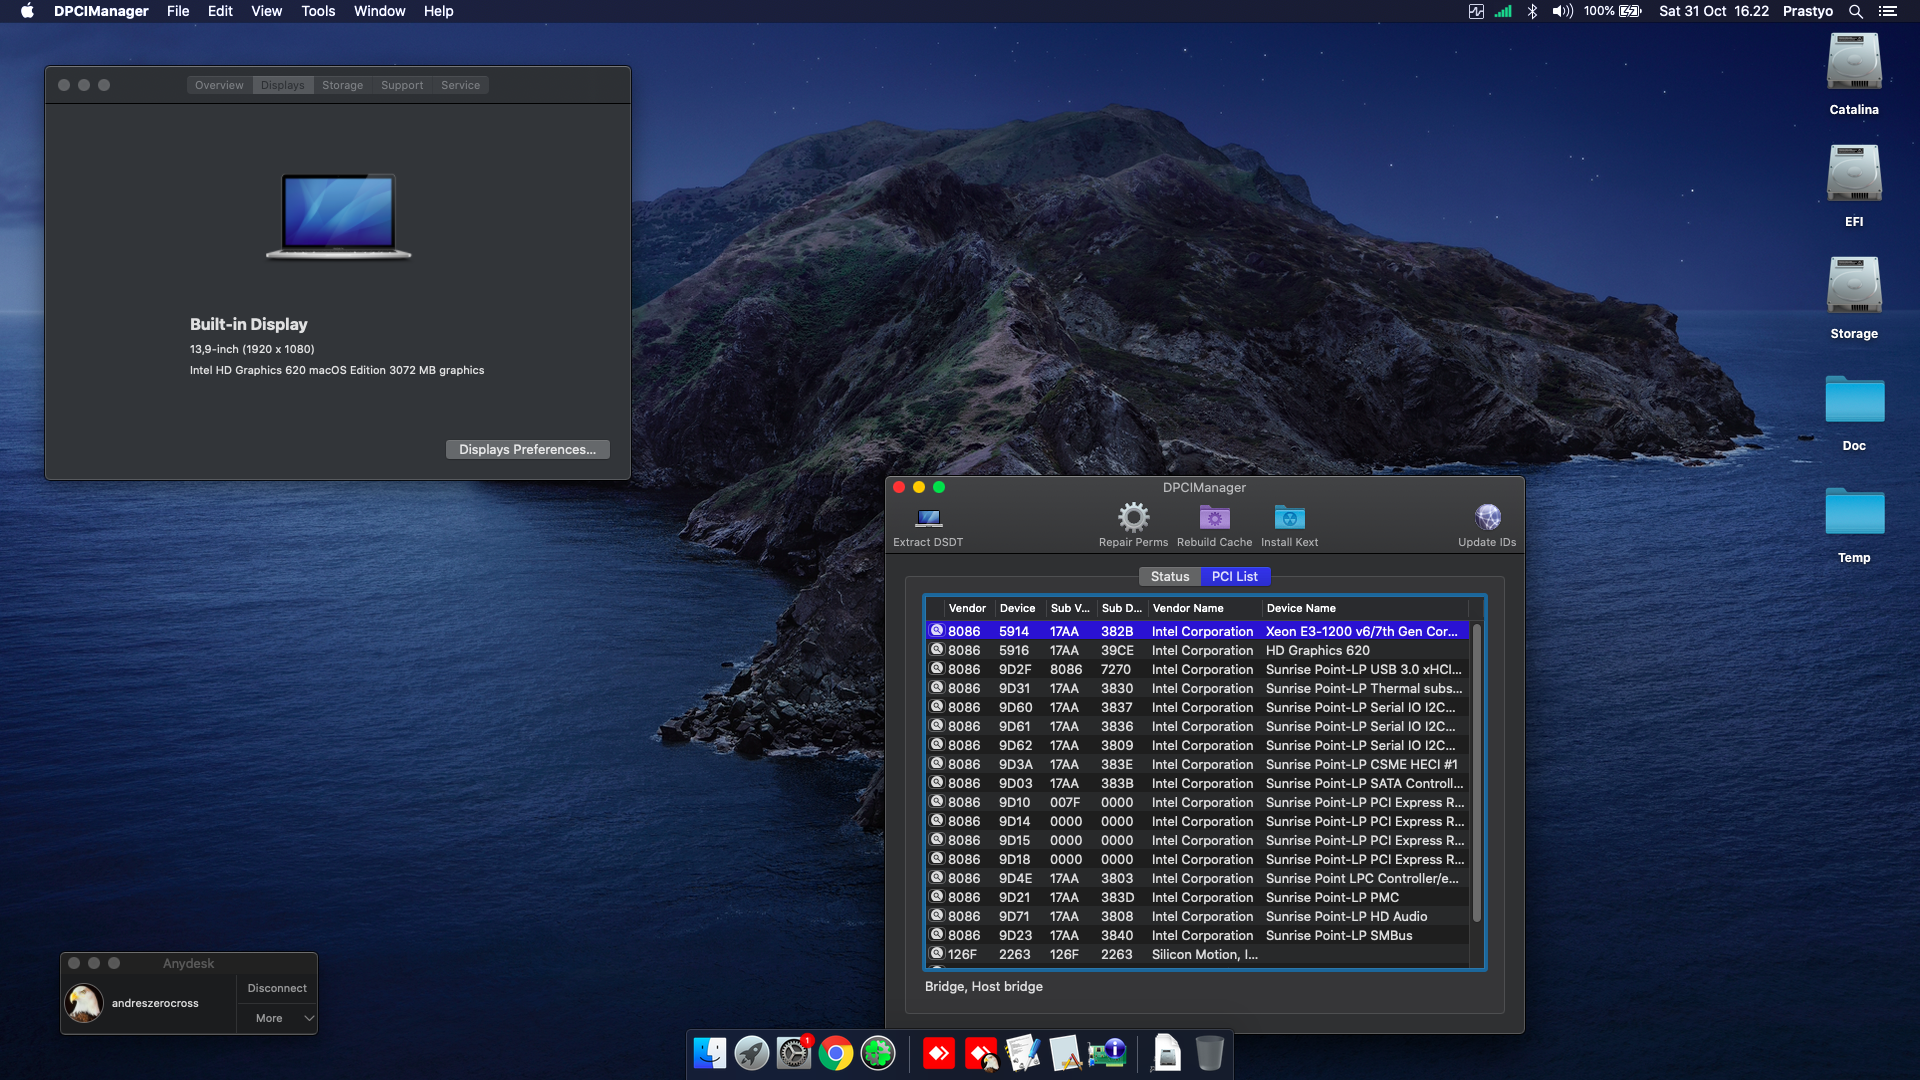The width and height of the screenshot is (1920, 1080).
Task: Open Launchpad rocket icon in dock
Action: point(752,1053)
